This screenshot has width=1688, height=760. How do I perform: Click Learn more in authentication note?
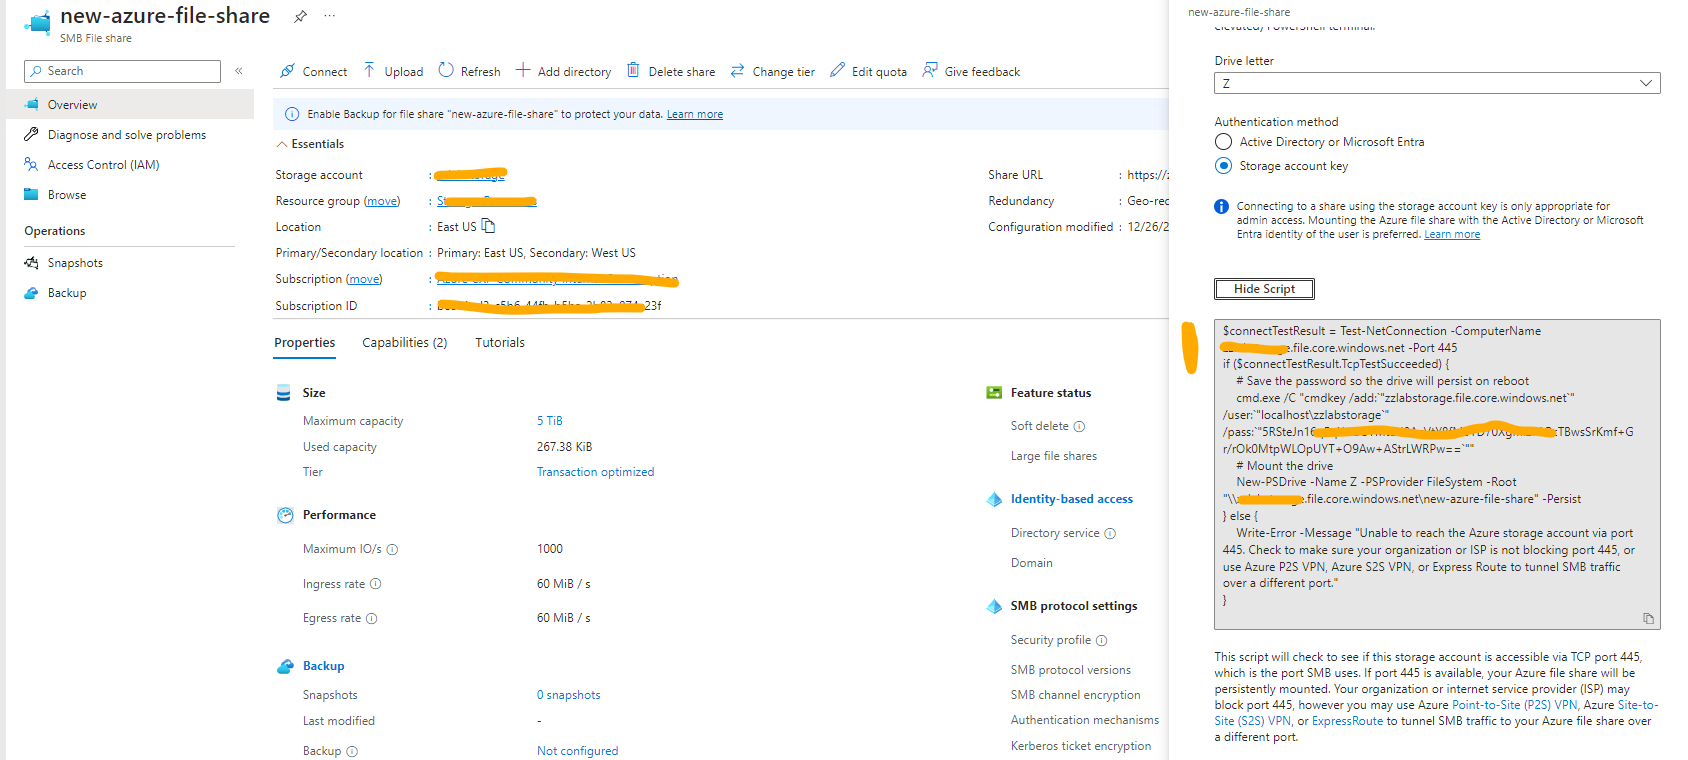coord(1452,234)
